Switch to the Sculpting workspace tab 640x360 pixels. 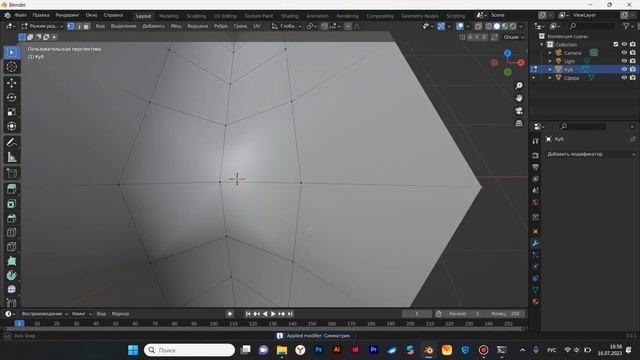(196, 16)
